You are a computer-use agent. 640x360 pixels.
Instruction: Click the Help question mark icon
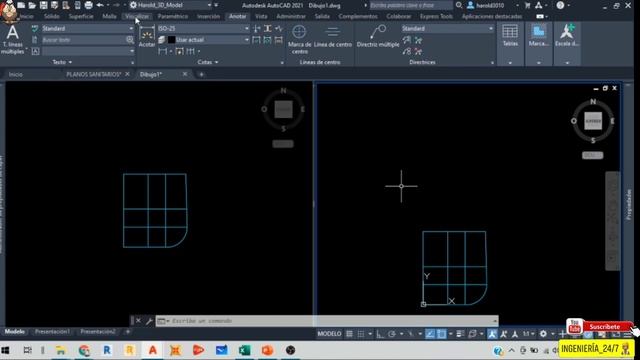click(x=560, y=5)
